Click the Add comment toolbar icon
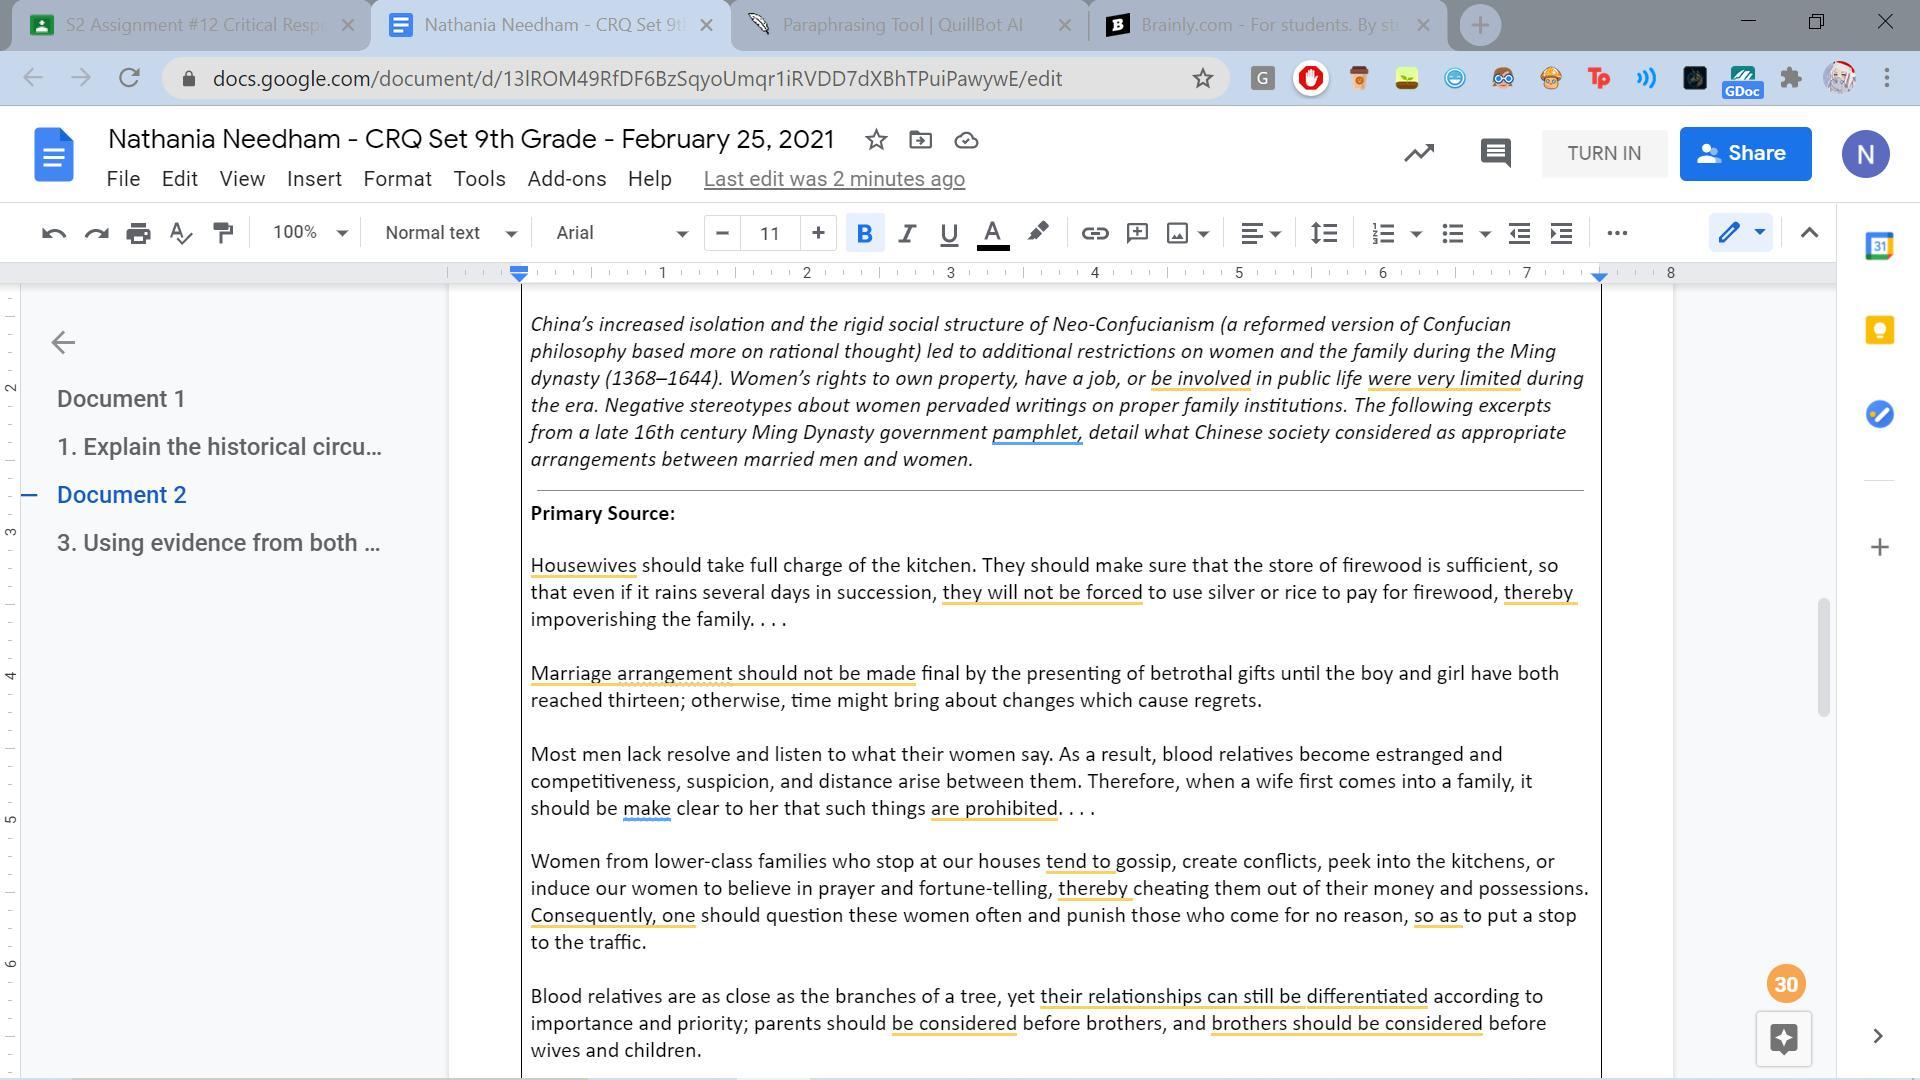 click(x=1137, y=233)
